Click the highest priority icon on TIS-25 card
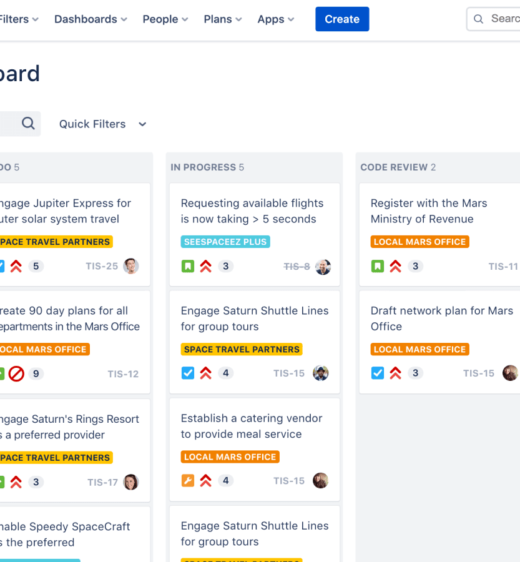 pyautogui.click(x=16, y=266)
